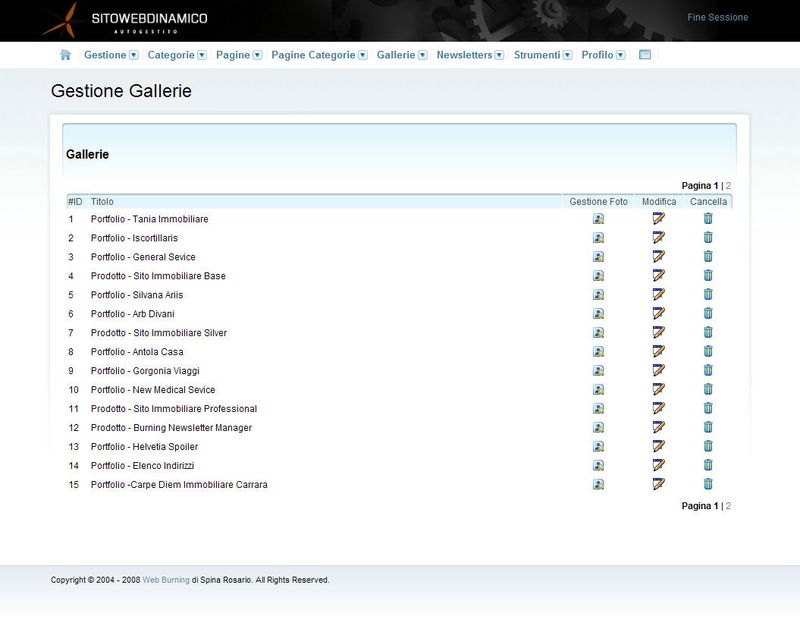Manage photos of Portfolio - New Medical Sevice
Image resolution: width=800 pixels, height=626 pixels.
598,390
